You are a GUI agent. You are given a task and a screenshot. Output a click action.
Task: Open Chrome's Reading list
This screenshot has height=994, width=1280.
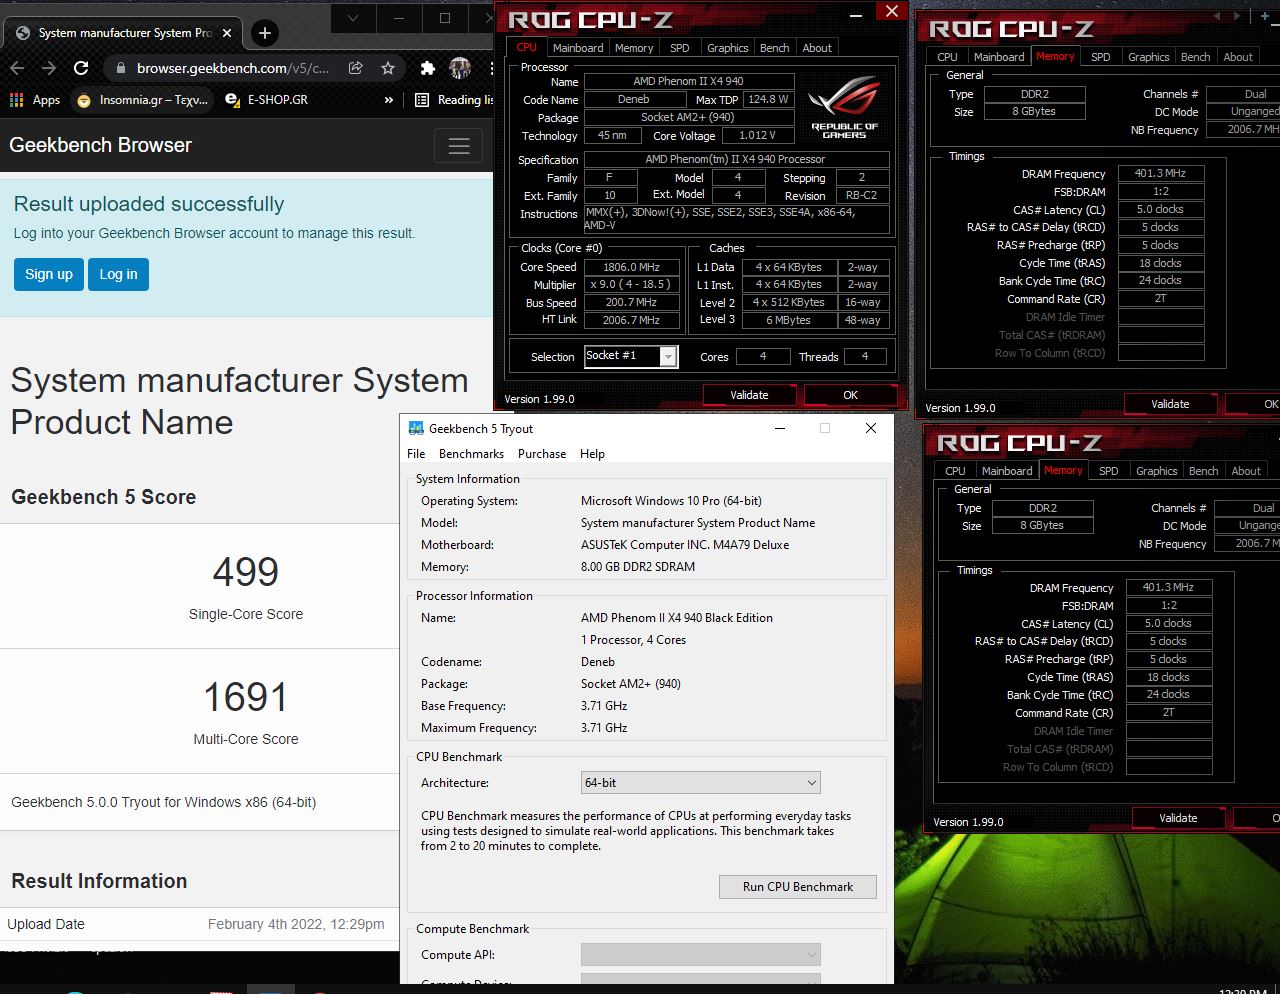(x=454, y=100)
